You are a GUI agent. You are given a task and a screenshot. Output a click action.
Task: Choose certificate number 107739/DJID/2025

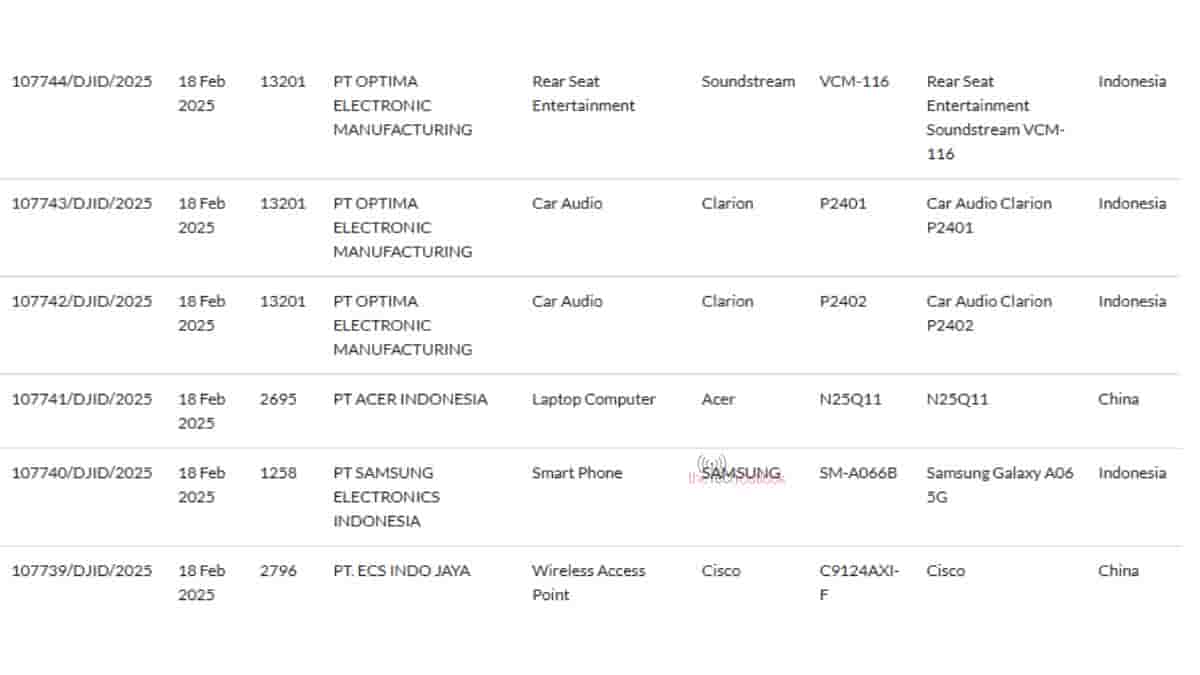click(82, 572)
